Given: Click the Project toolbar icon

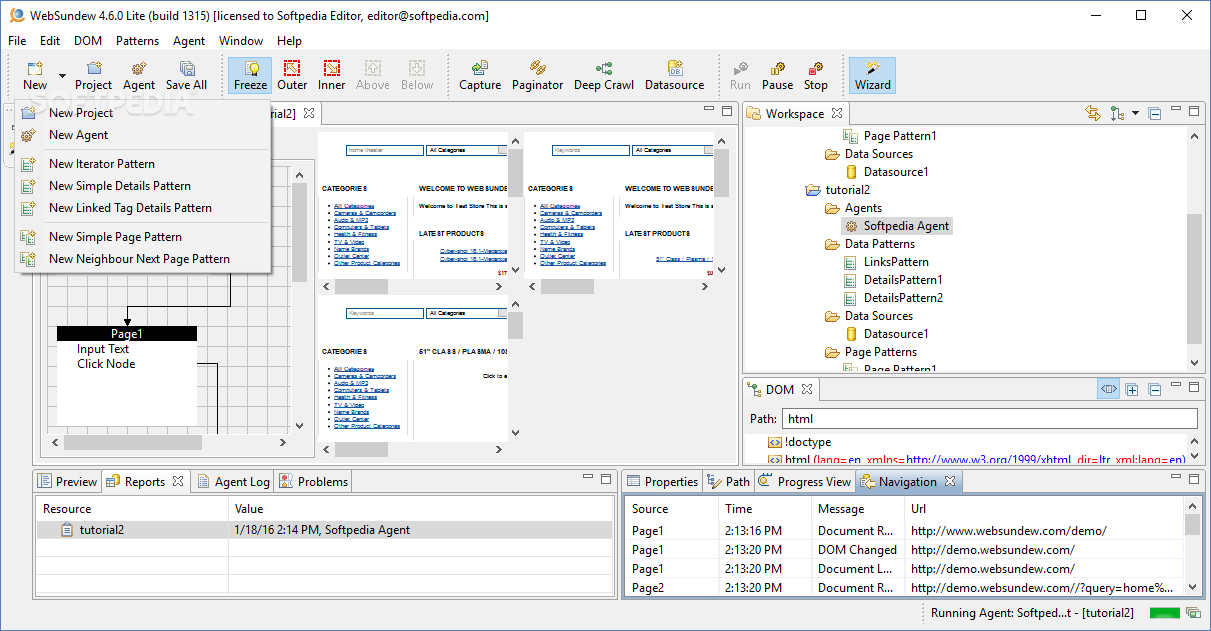Looking at the screenshot, I should point(94,75).
